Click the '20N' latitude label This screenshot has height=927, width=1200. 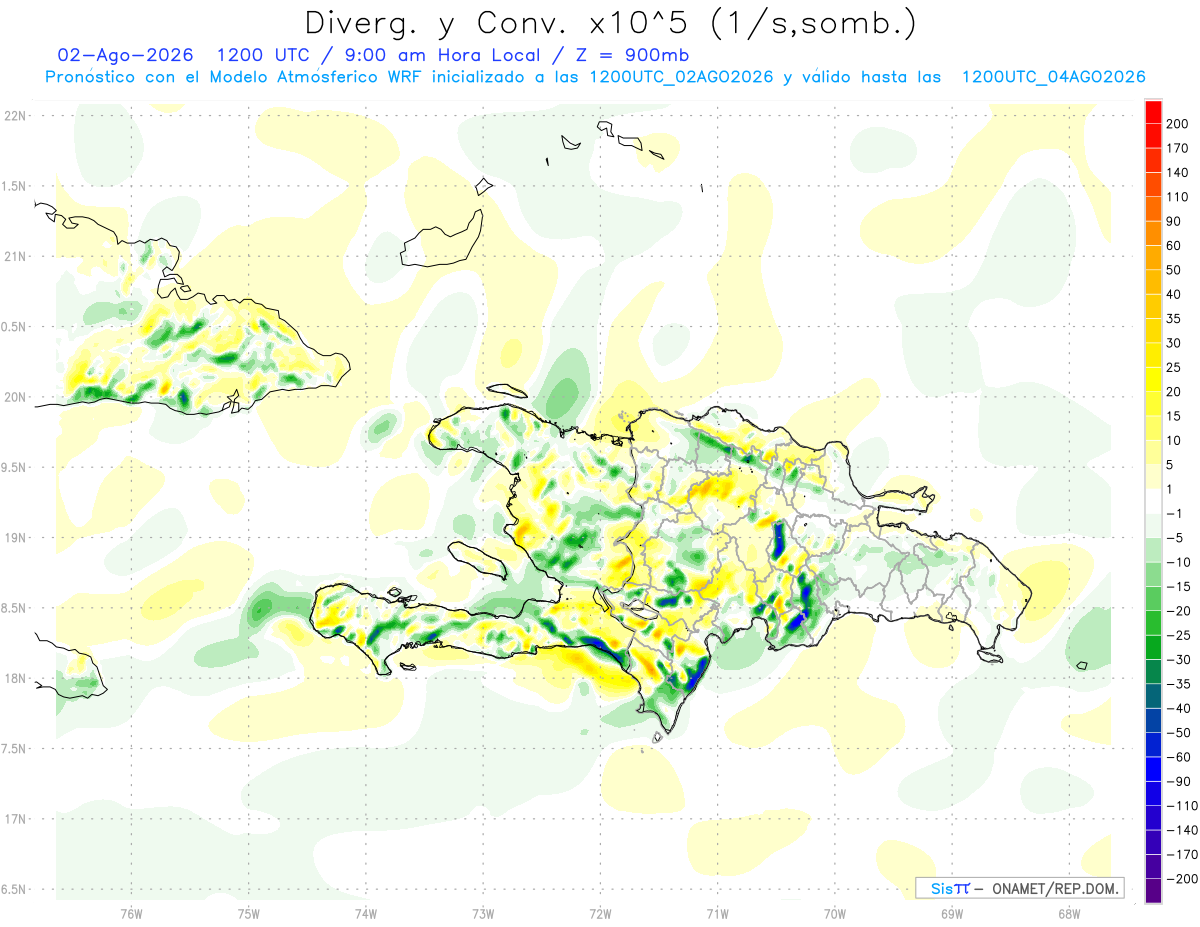(15, 397)
